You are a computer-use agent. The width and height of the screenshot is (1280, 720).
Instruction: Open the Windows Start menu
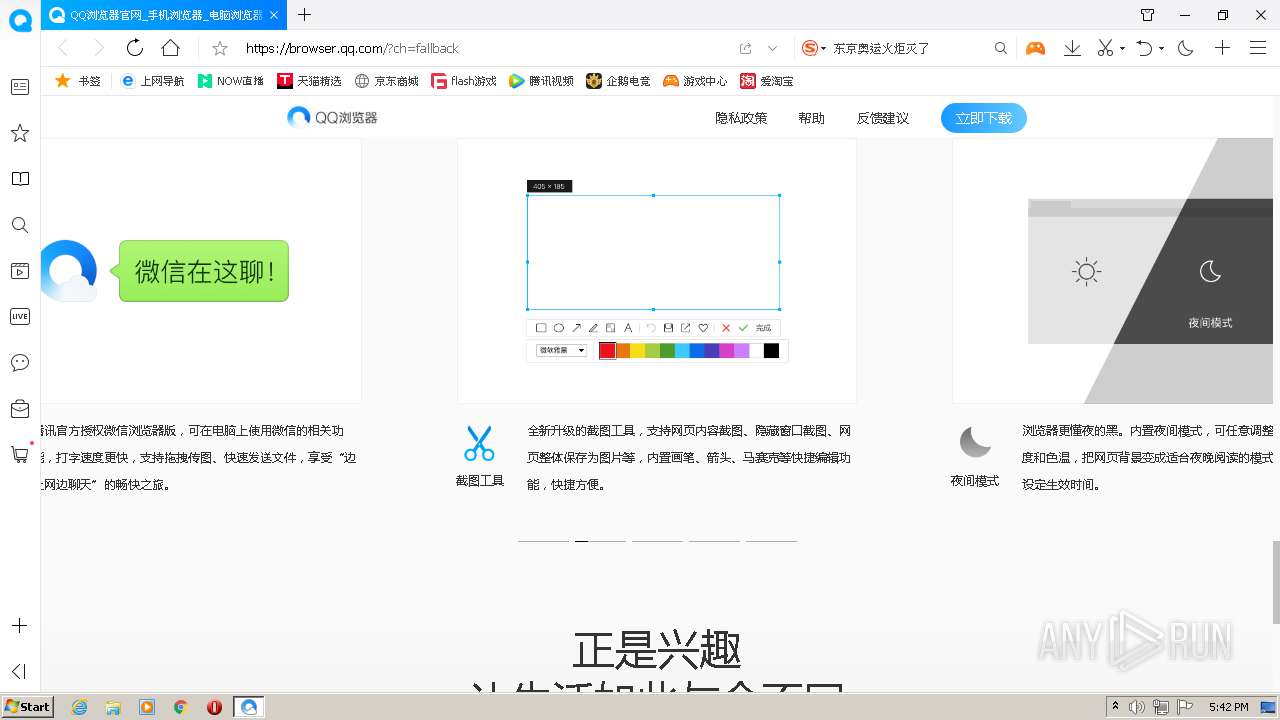[x=27, y=707]
